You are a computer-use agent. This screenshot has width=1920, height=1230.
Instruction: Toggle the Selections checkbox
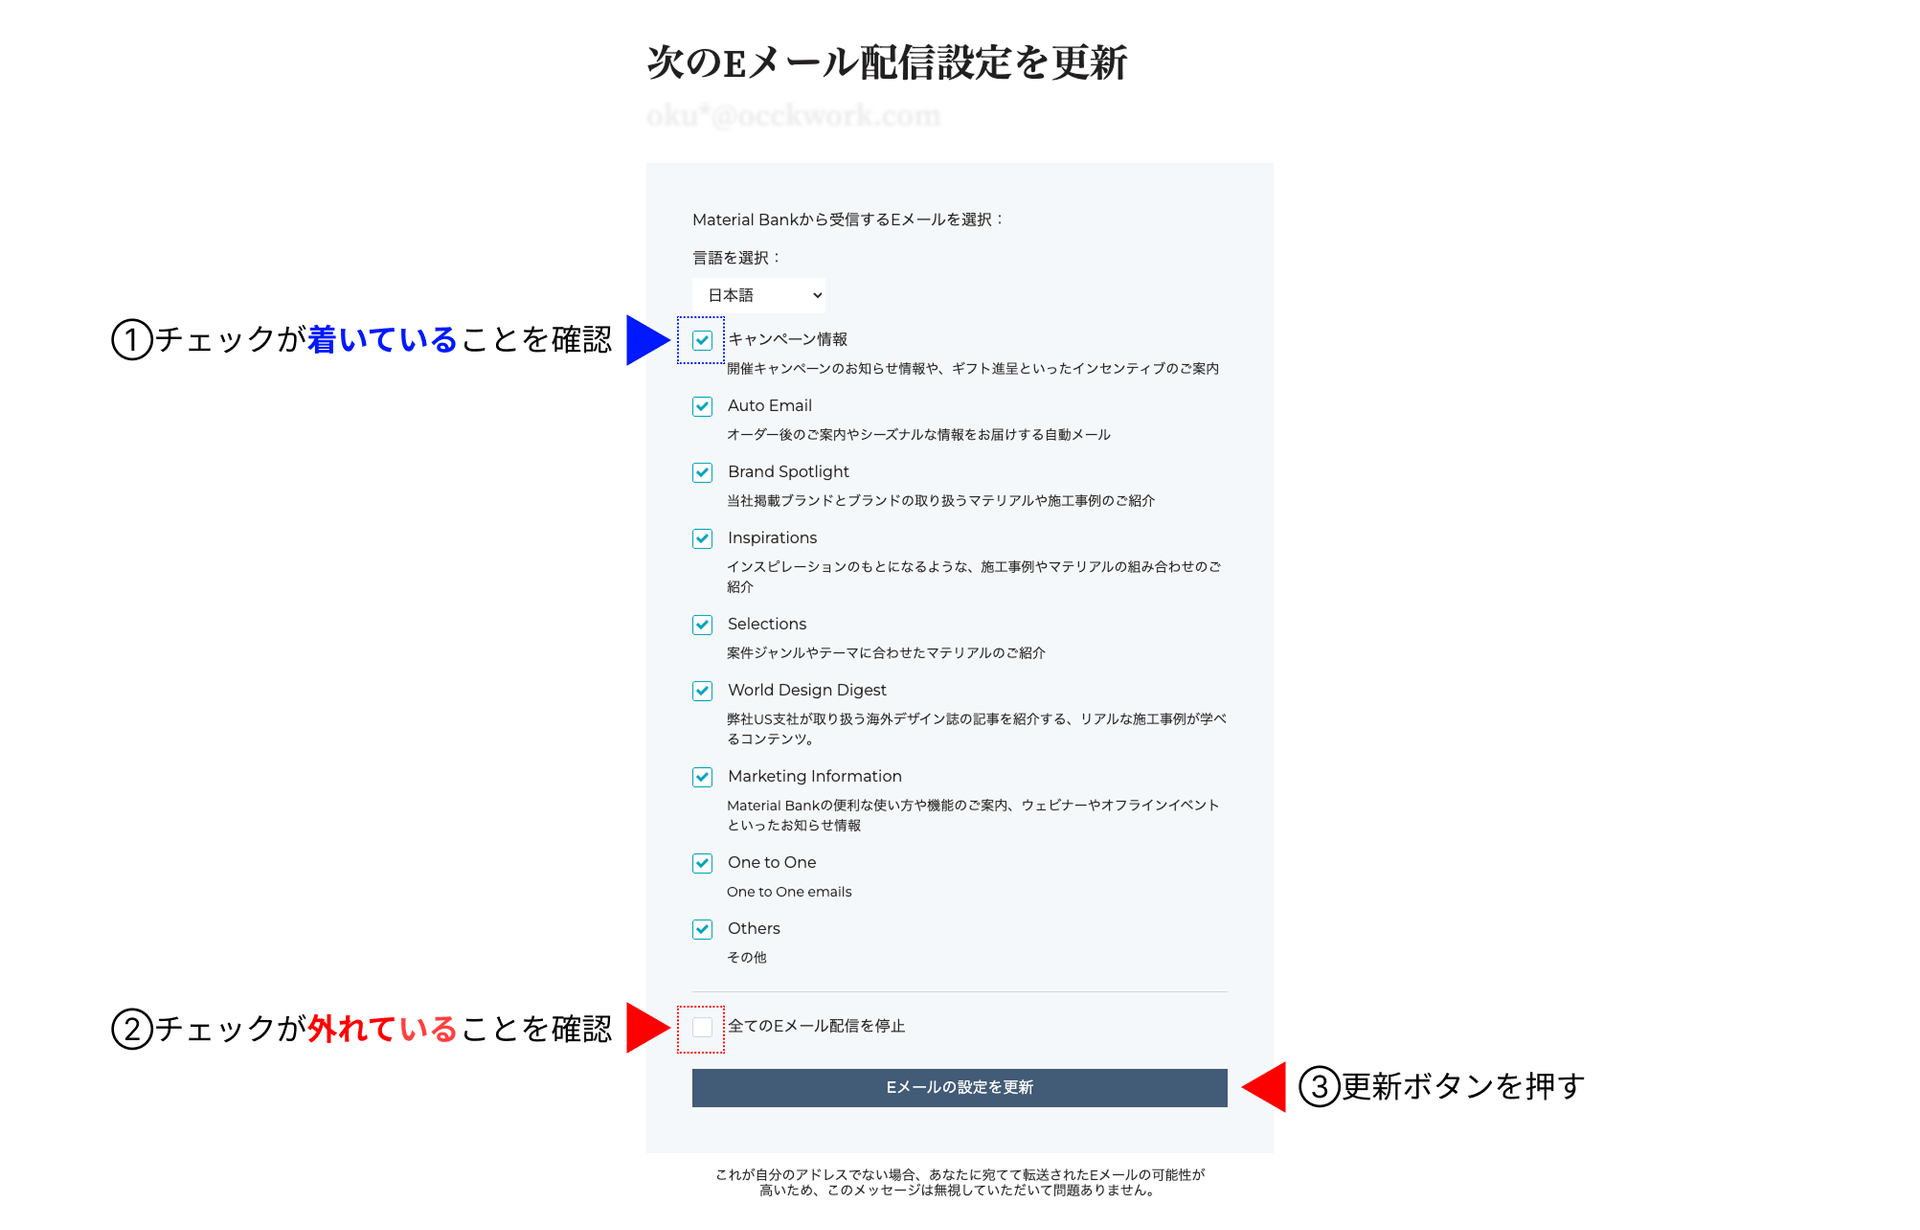point(702,625)
